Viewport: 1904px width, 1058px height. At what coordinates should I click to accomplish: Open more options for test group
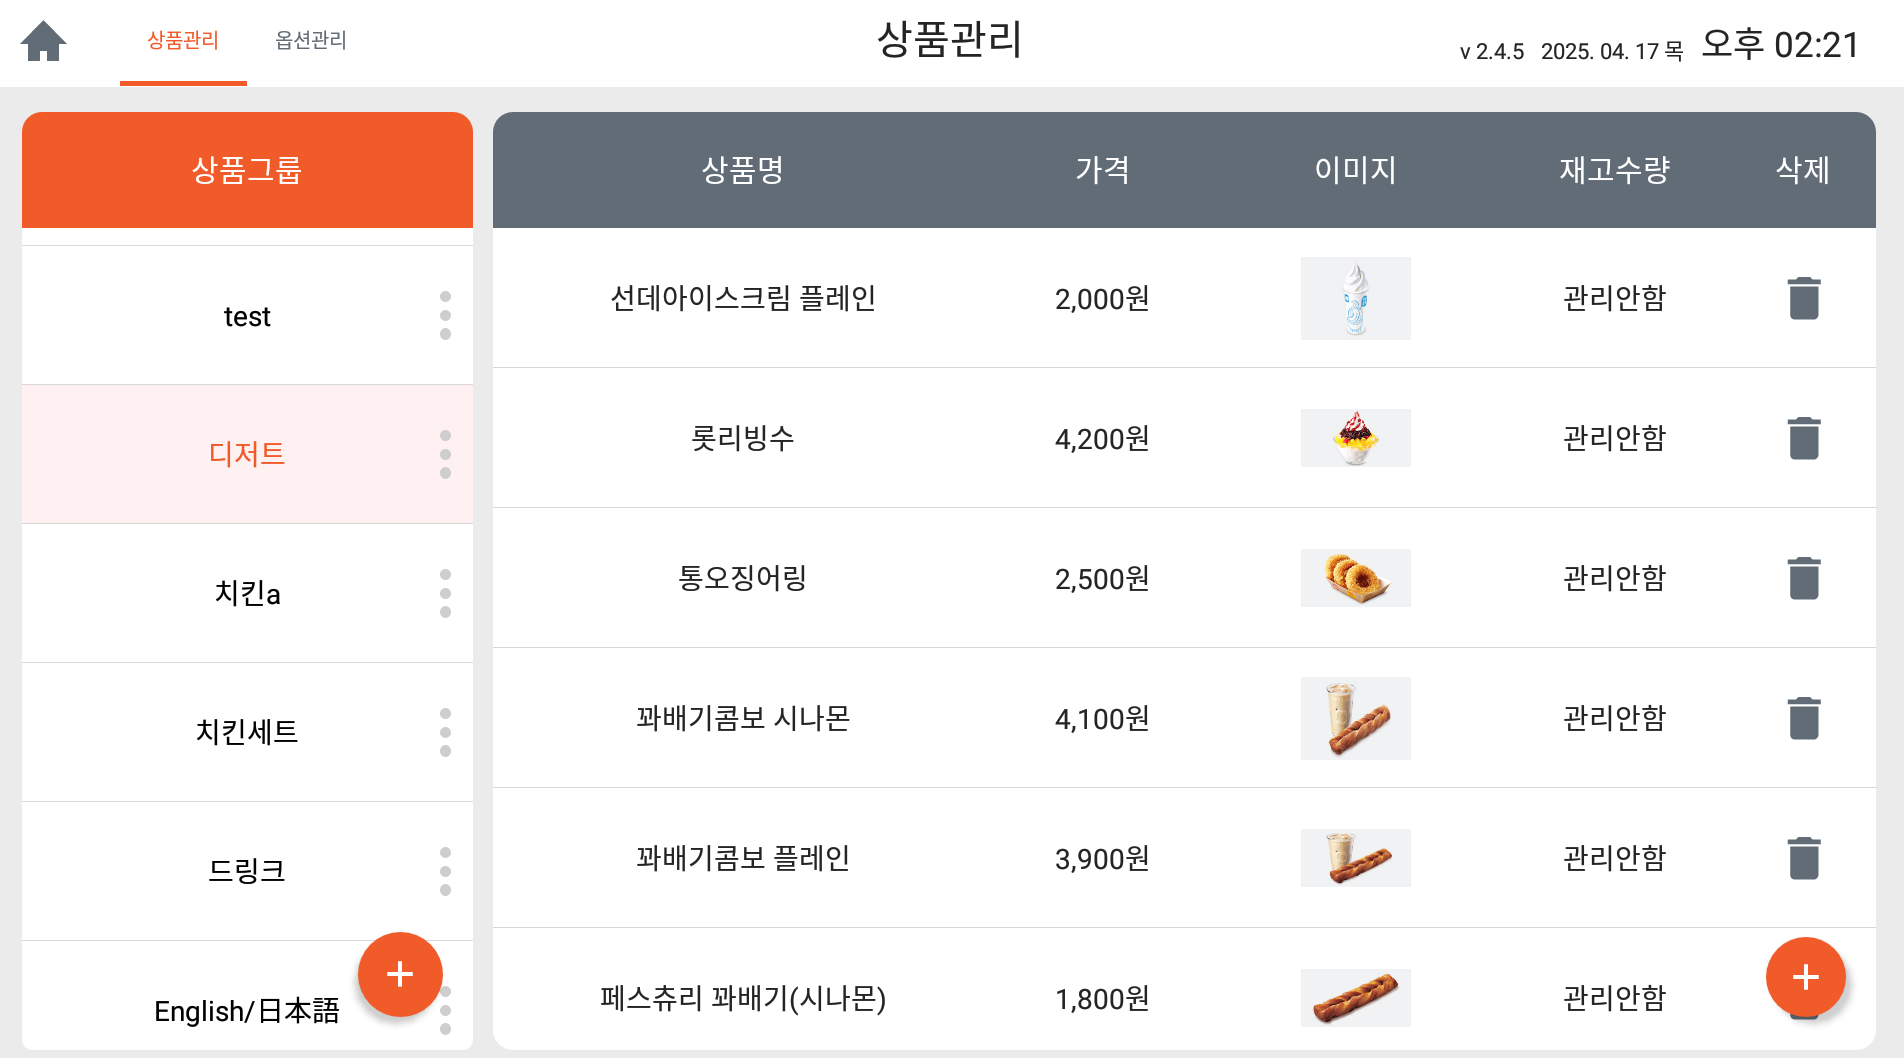tap(445, 316)
